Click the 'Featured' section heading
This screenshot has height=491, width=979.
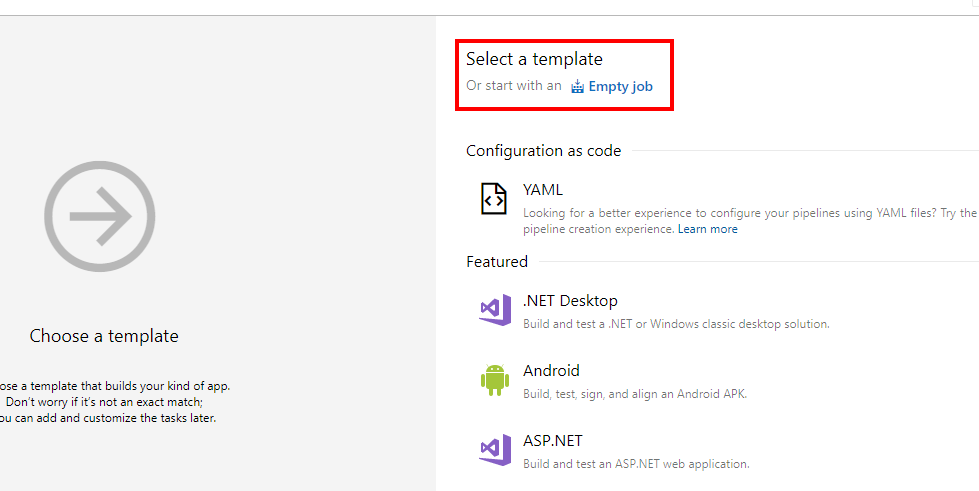click(x=497, y=262)
